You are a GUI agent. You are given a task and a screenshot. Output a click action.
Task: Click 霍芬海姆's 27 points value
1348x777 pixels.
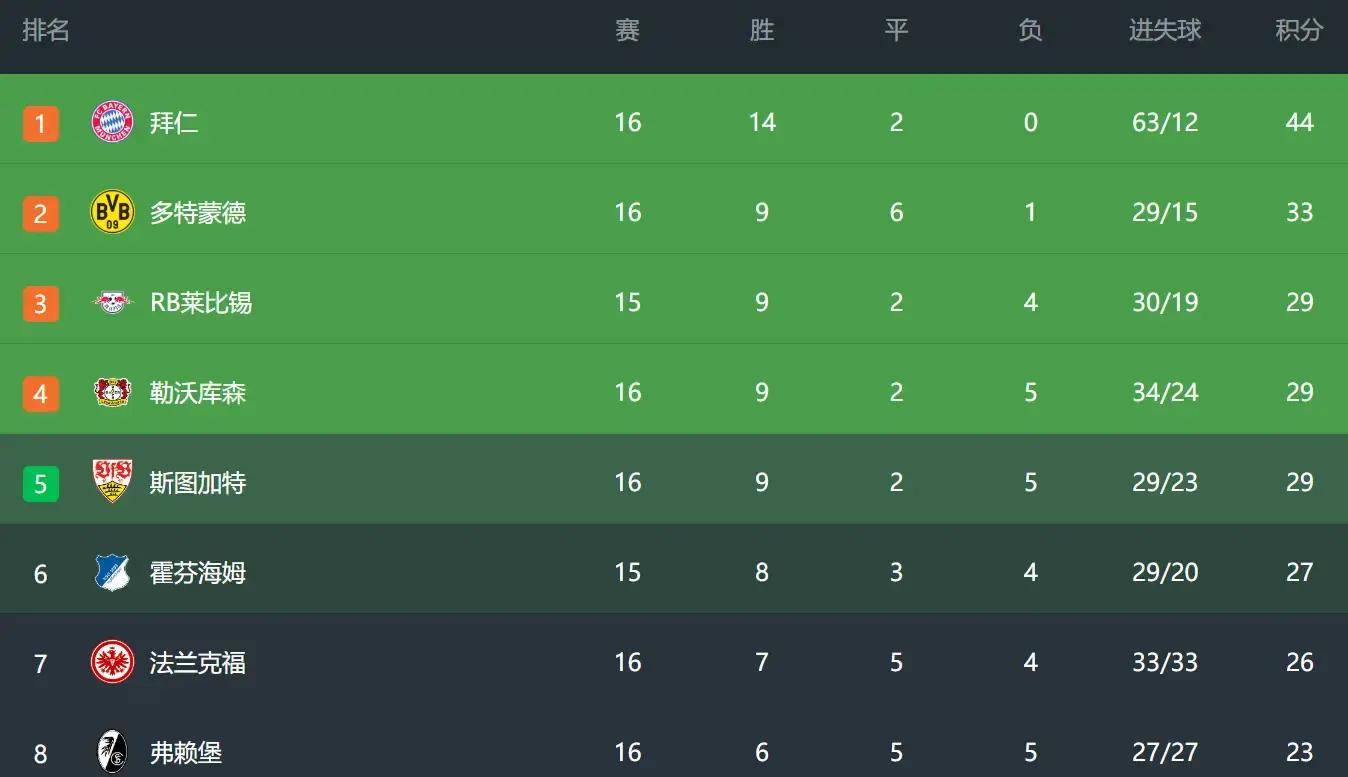[1299, 573]
